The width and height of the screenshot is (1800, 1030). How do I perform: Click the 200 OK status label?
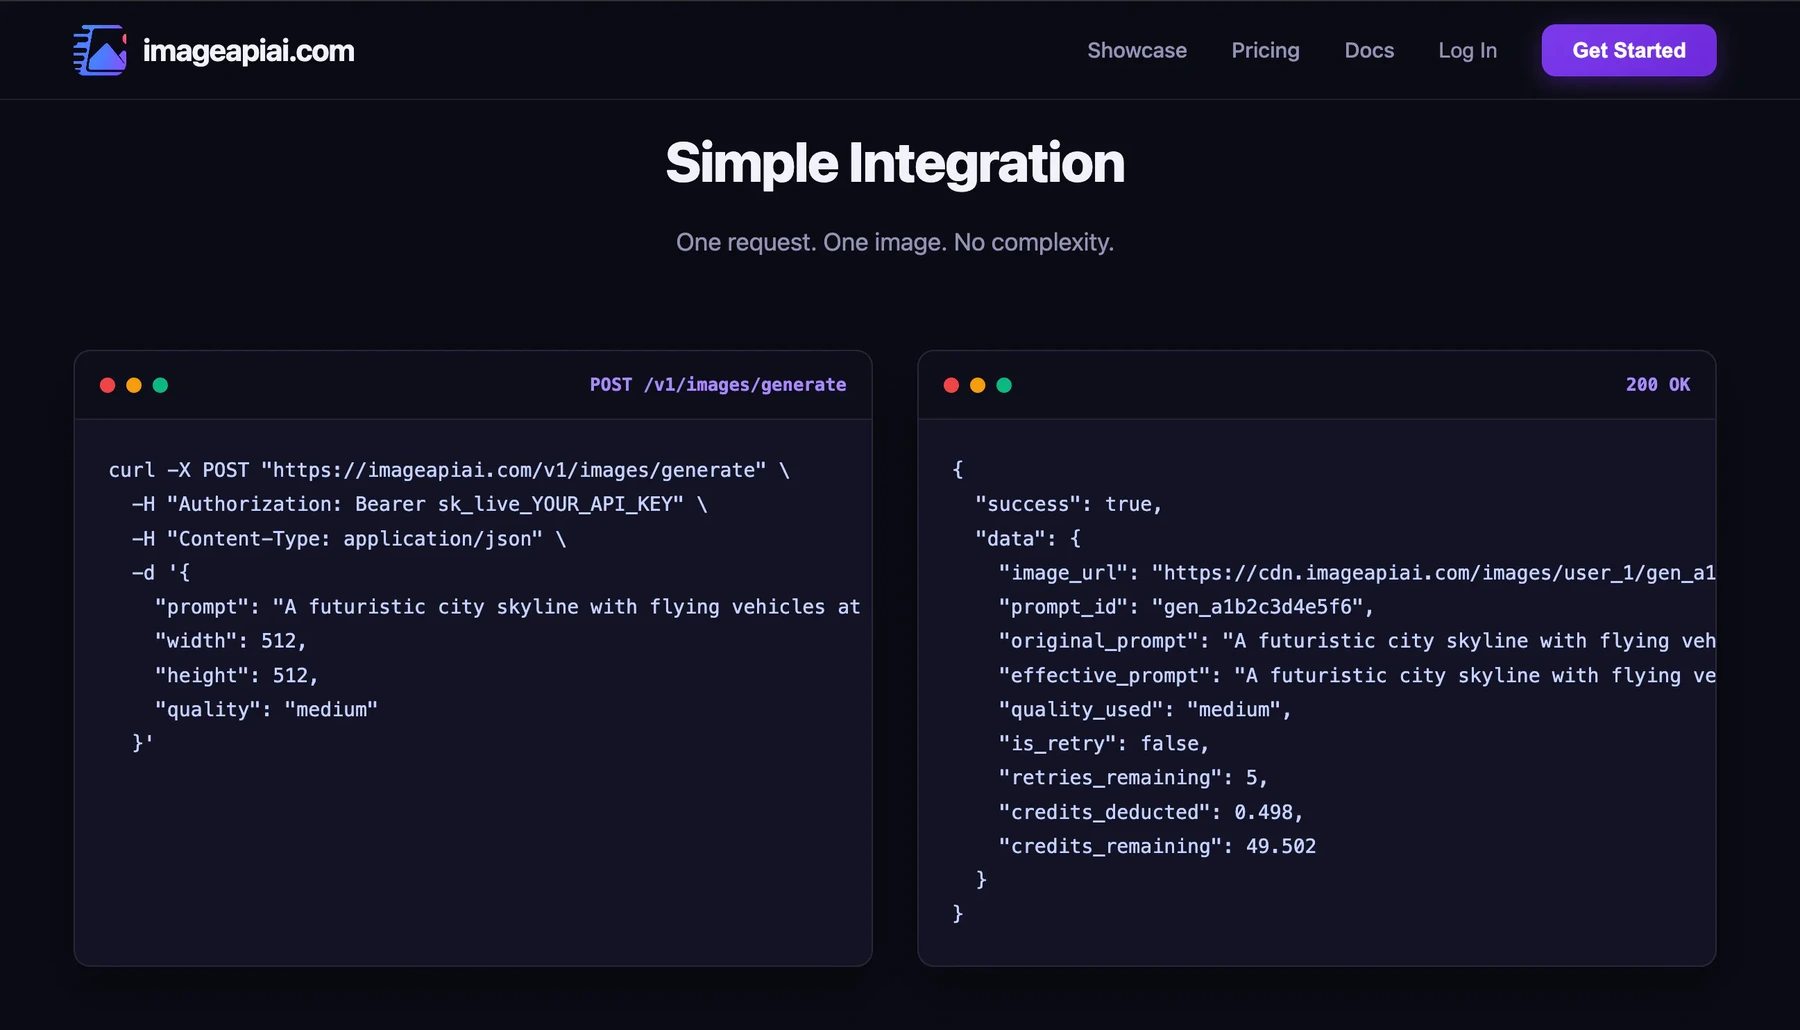click(1658, 385)
